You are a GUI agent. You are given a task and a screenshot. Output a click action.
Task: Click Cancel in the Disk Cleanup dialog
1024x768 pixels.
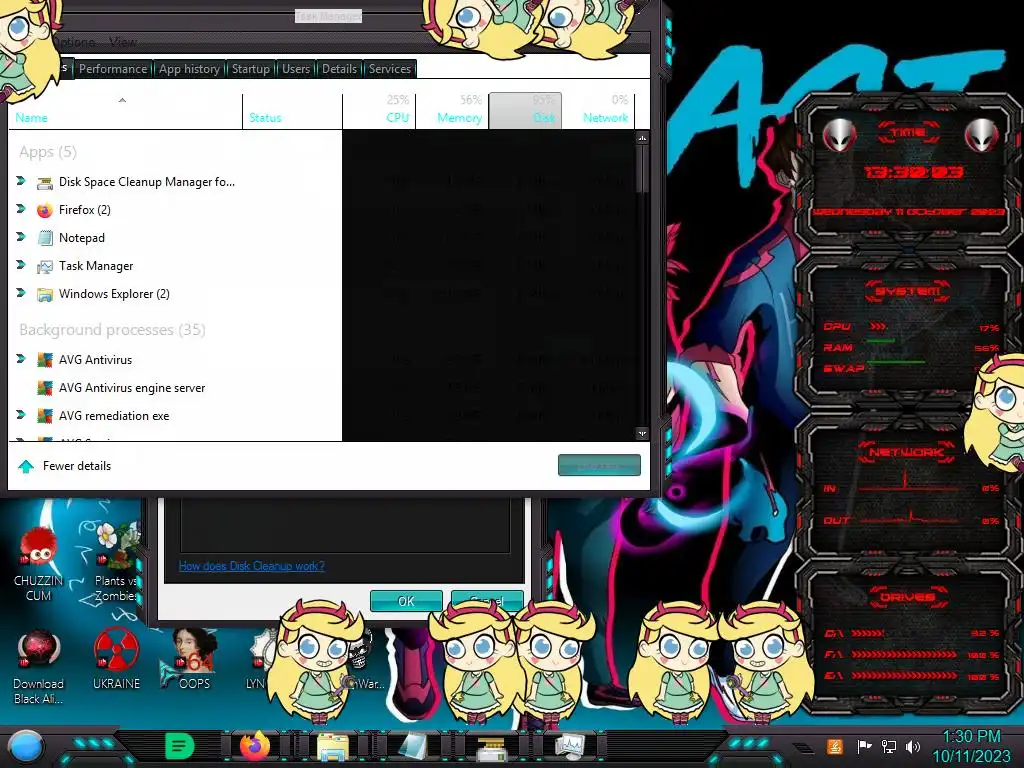tap(487, 601)
